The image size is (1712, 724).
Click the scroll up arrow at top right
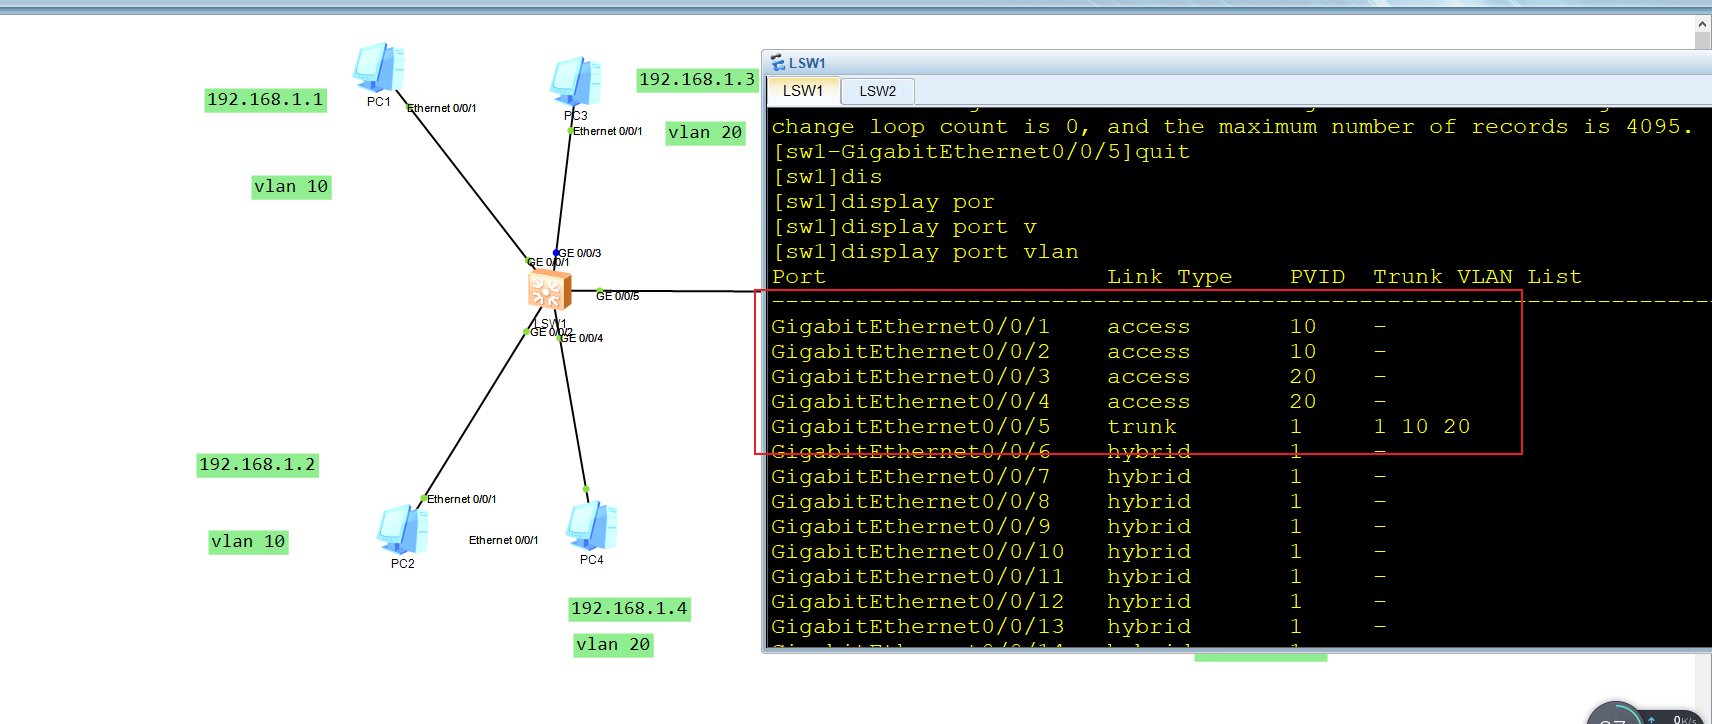coord(1702,25)
